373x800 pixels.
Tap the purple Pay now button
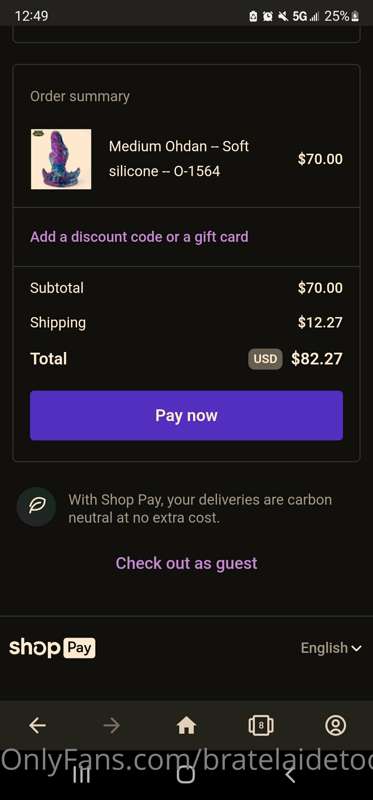click(186, 415)
